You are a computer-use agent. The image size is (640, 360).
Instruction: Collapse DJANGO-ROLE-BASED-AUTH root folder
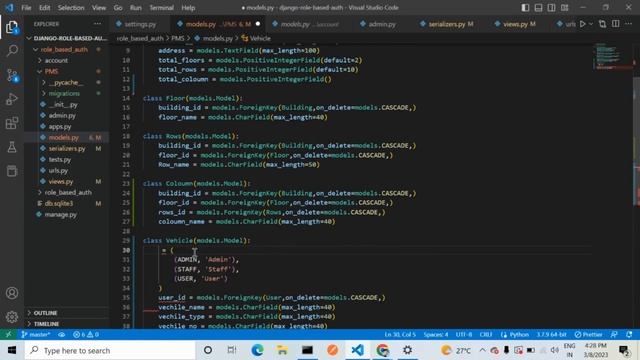pyautogui.click(x=68, y=38)
